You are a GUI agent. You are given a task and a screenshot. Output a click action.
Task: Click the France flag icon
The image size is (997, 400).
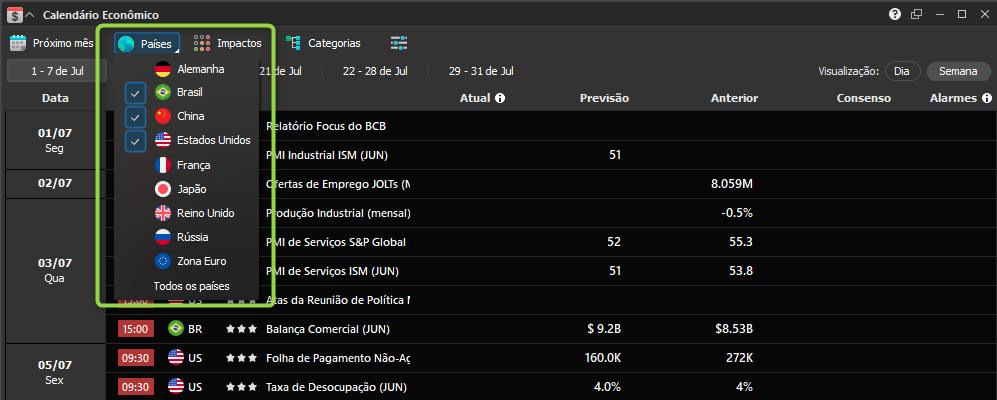coord(163,165)
